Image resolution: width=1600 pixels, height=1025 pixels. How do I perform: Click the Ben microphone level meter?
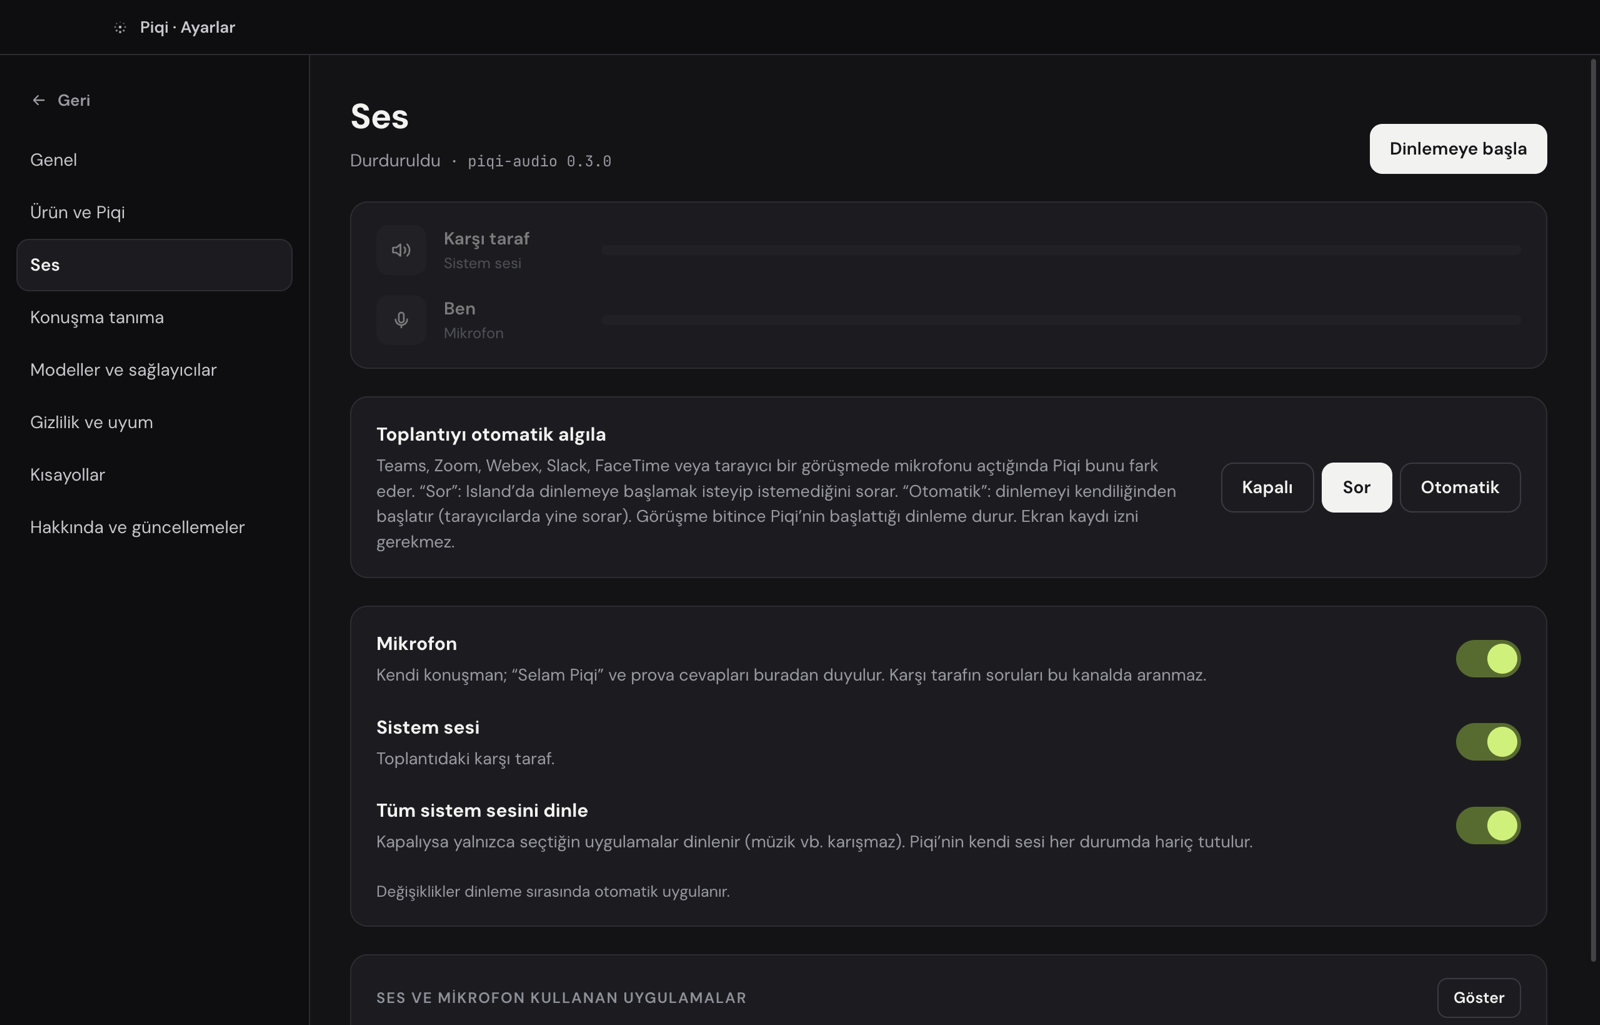1061,320
